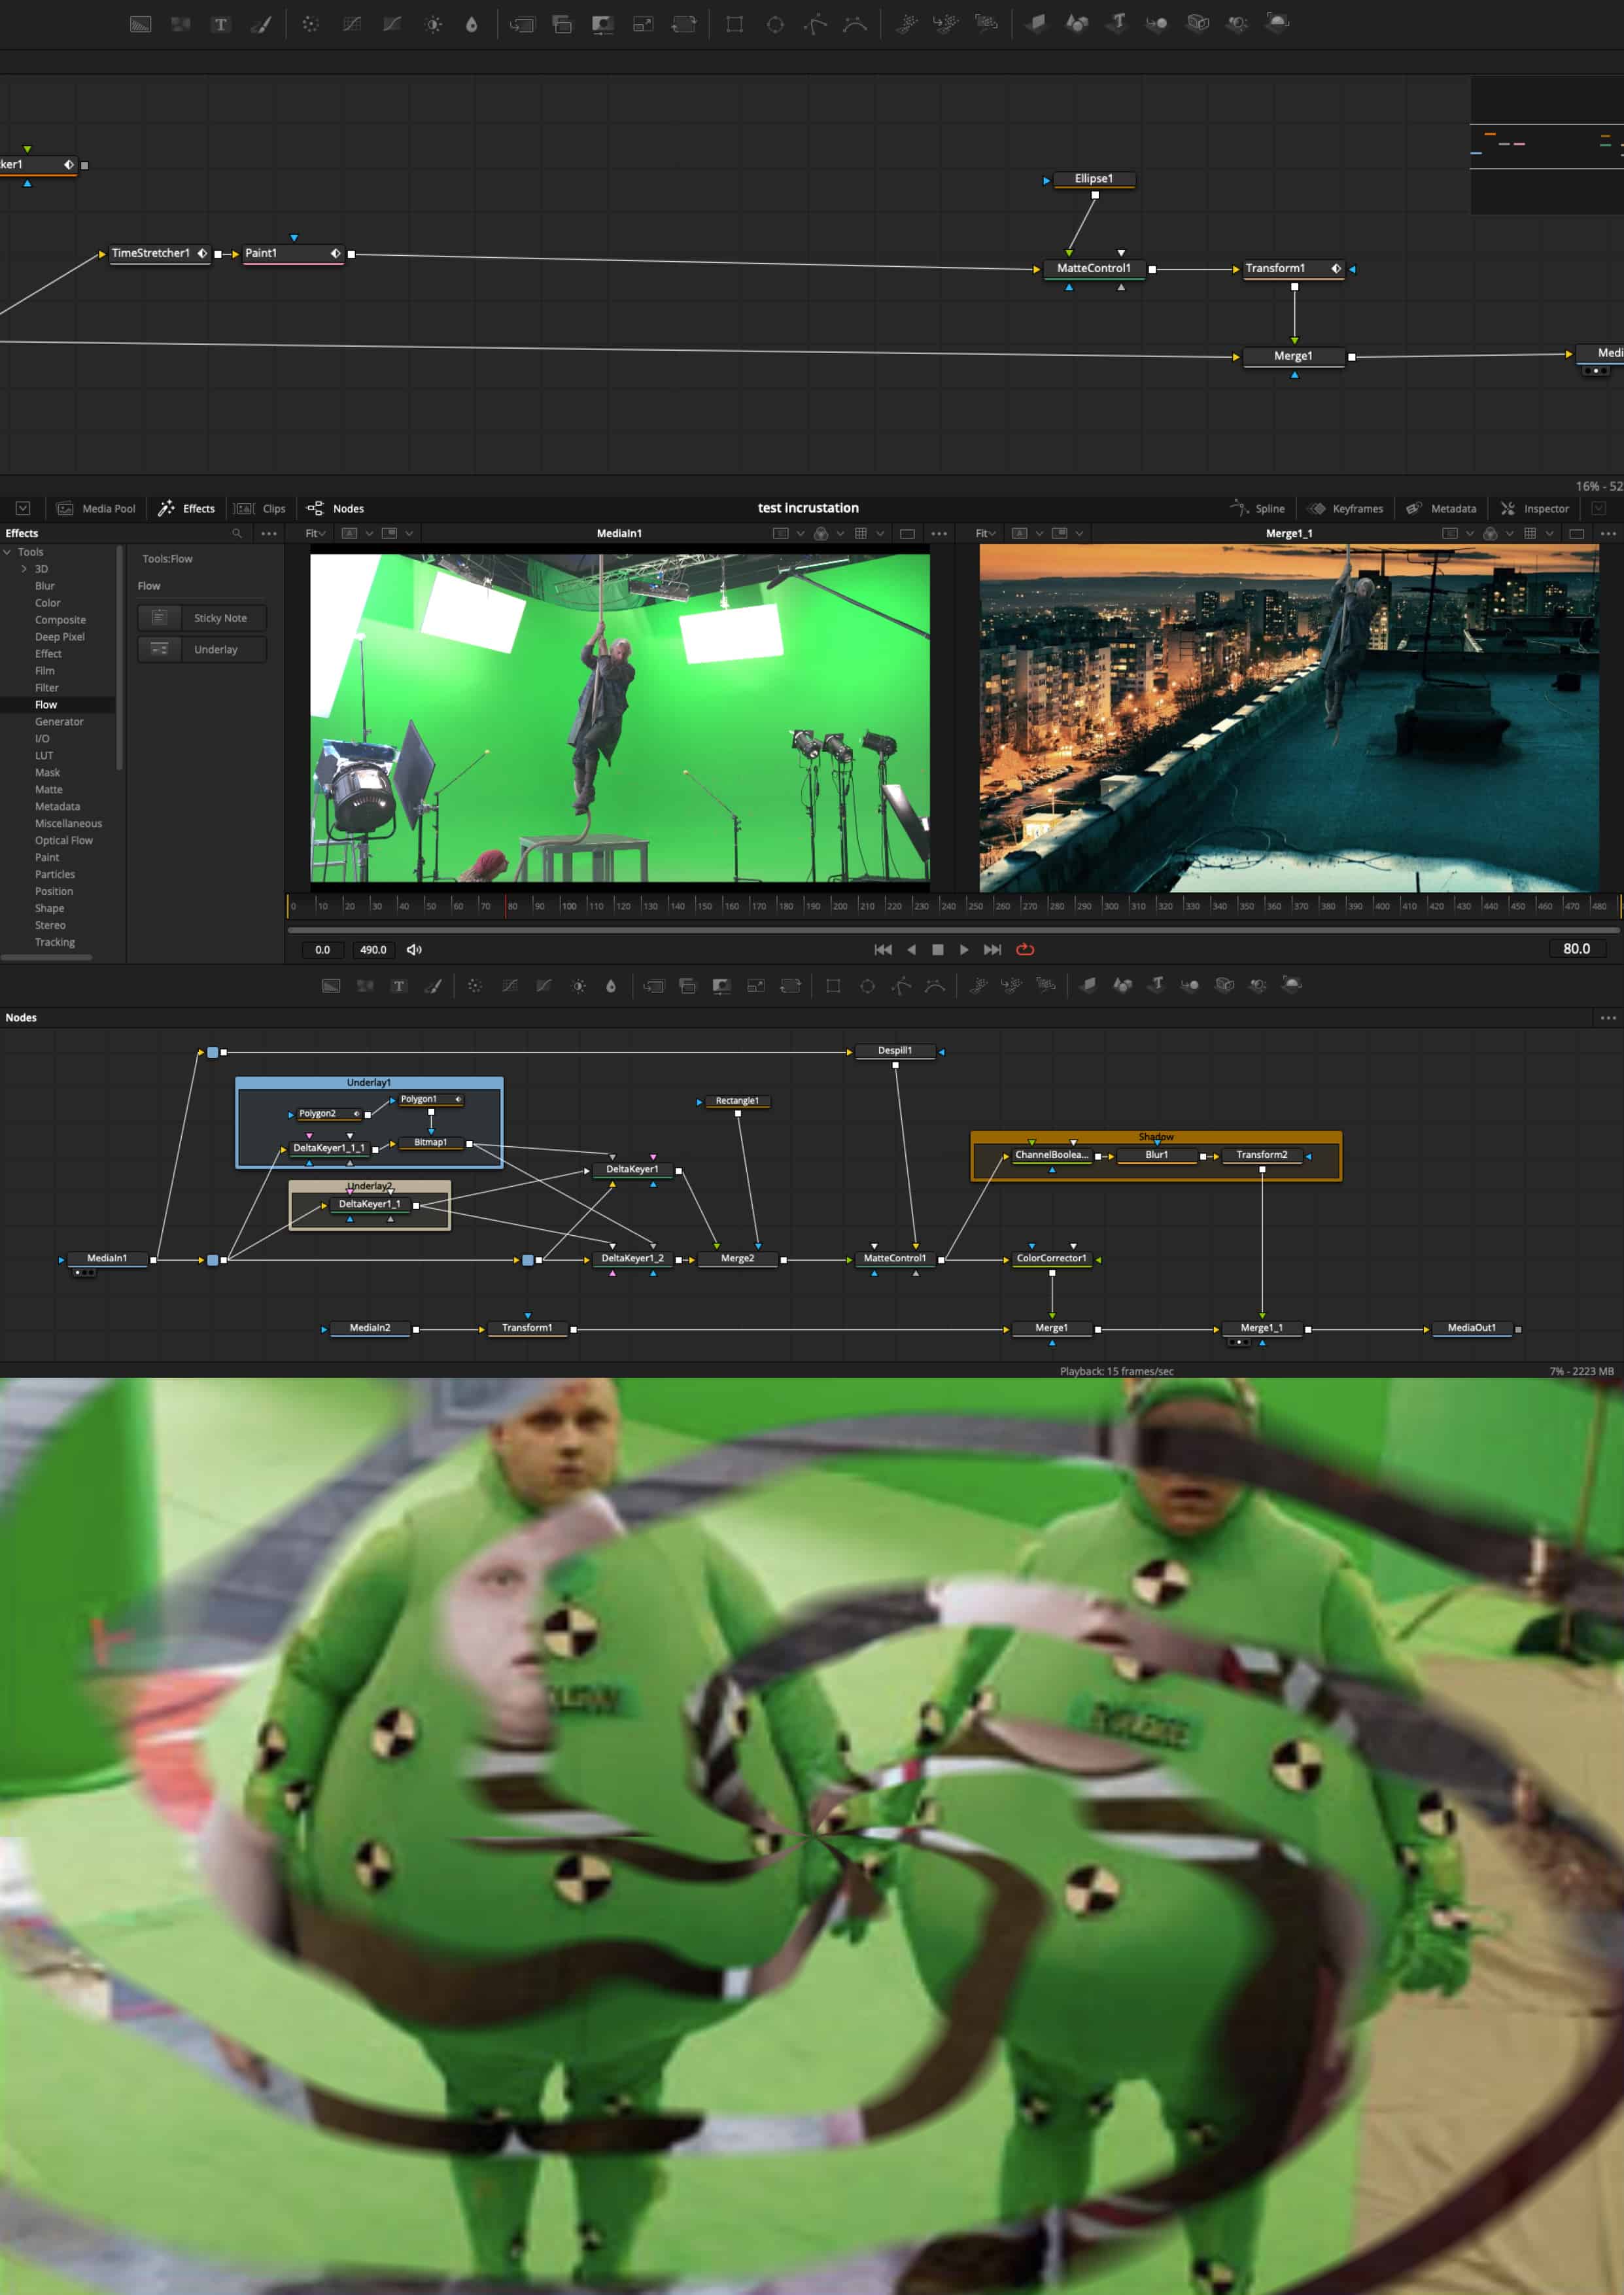This screenshot has width=1624, height=2295.
Task: Select the Paint tool in toolbar above Nodes panel
Action: tap(433, 986)
